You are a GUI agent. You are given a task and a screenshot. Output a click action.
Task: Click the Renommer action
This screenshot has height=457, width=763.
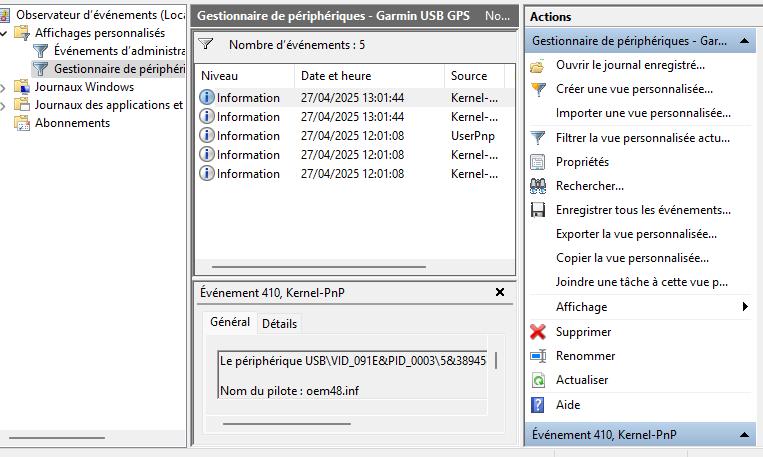[585, 356]
